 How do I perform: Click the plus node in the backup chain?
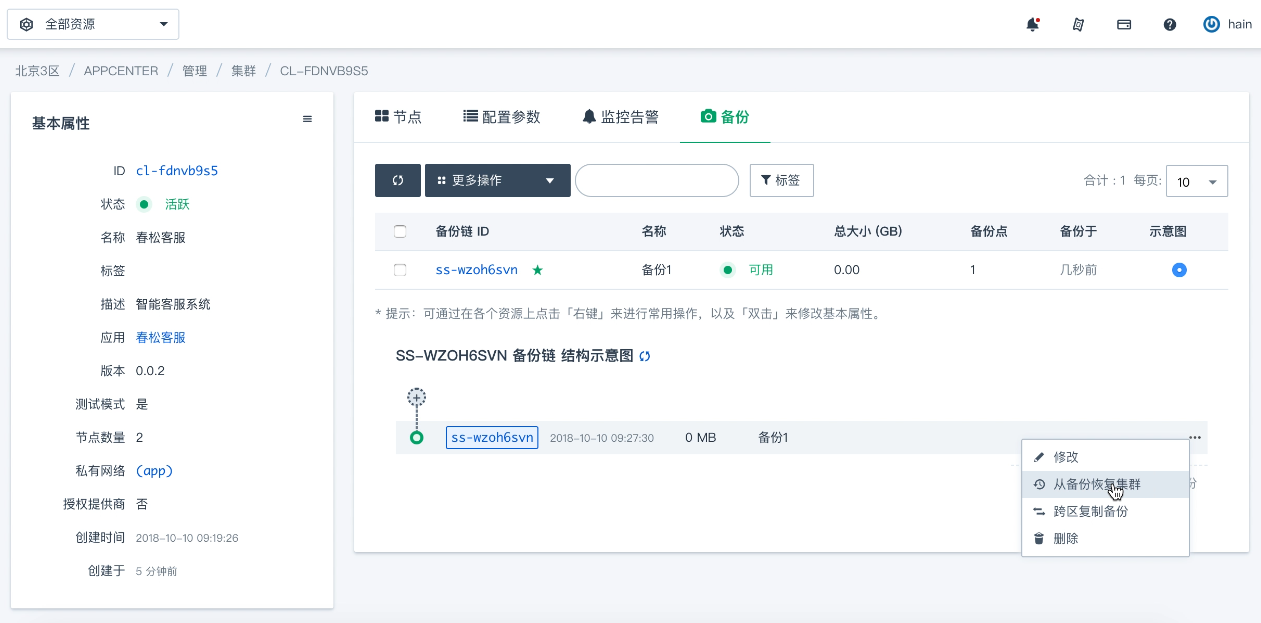[x=417, y=397]
